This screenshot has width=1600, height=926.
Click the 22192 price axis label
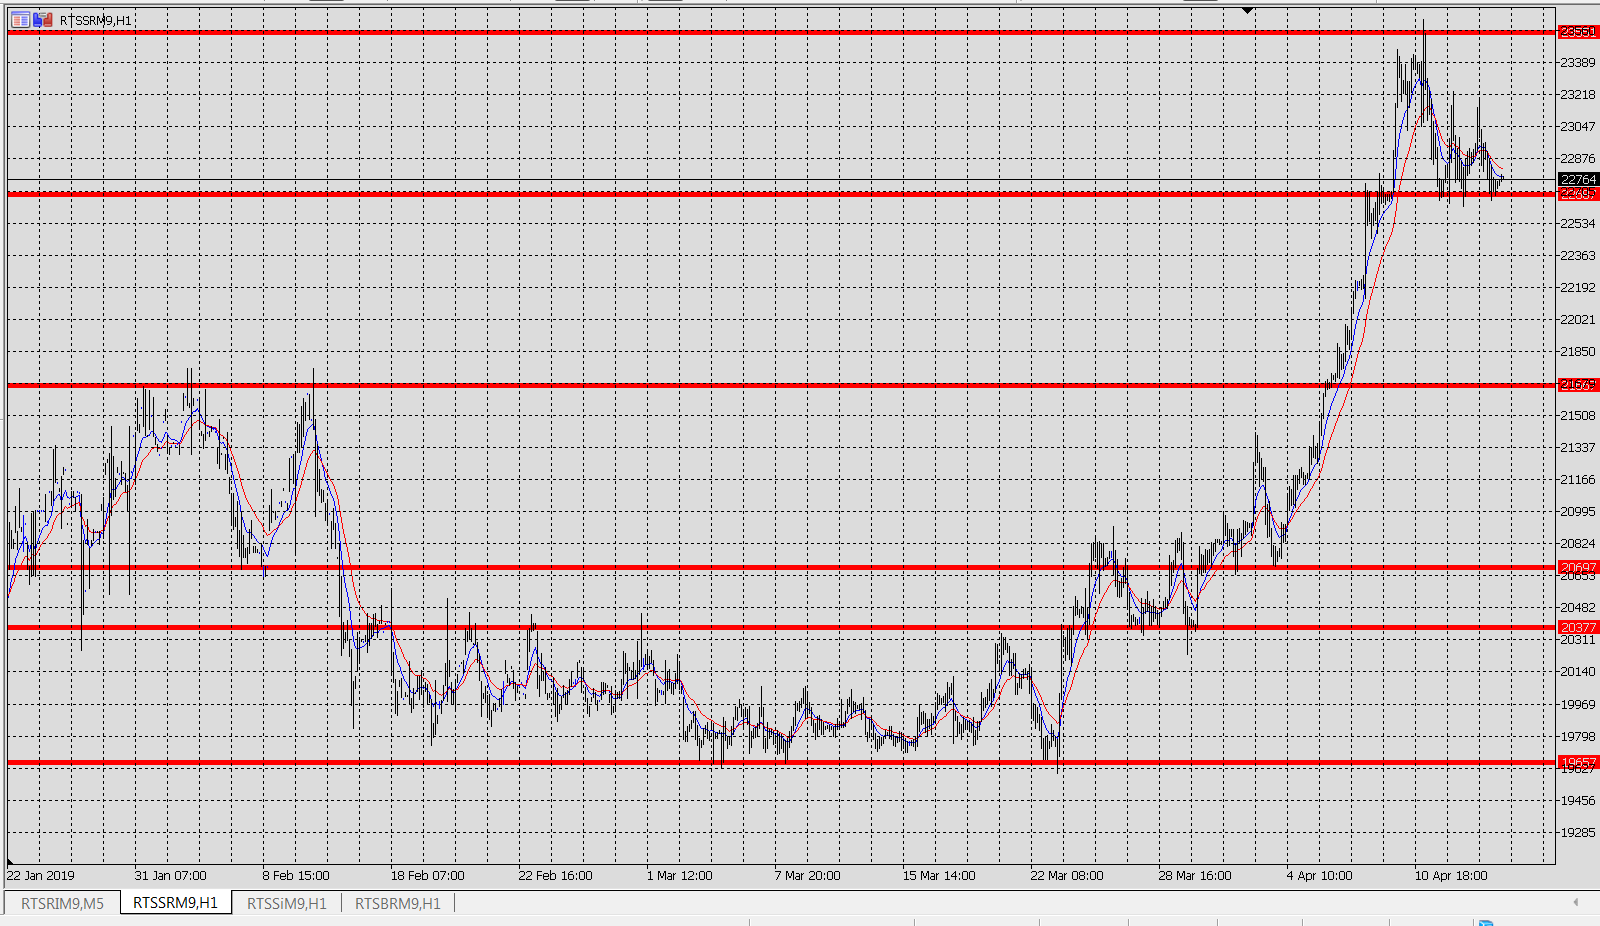coord(1578,288)
